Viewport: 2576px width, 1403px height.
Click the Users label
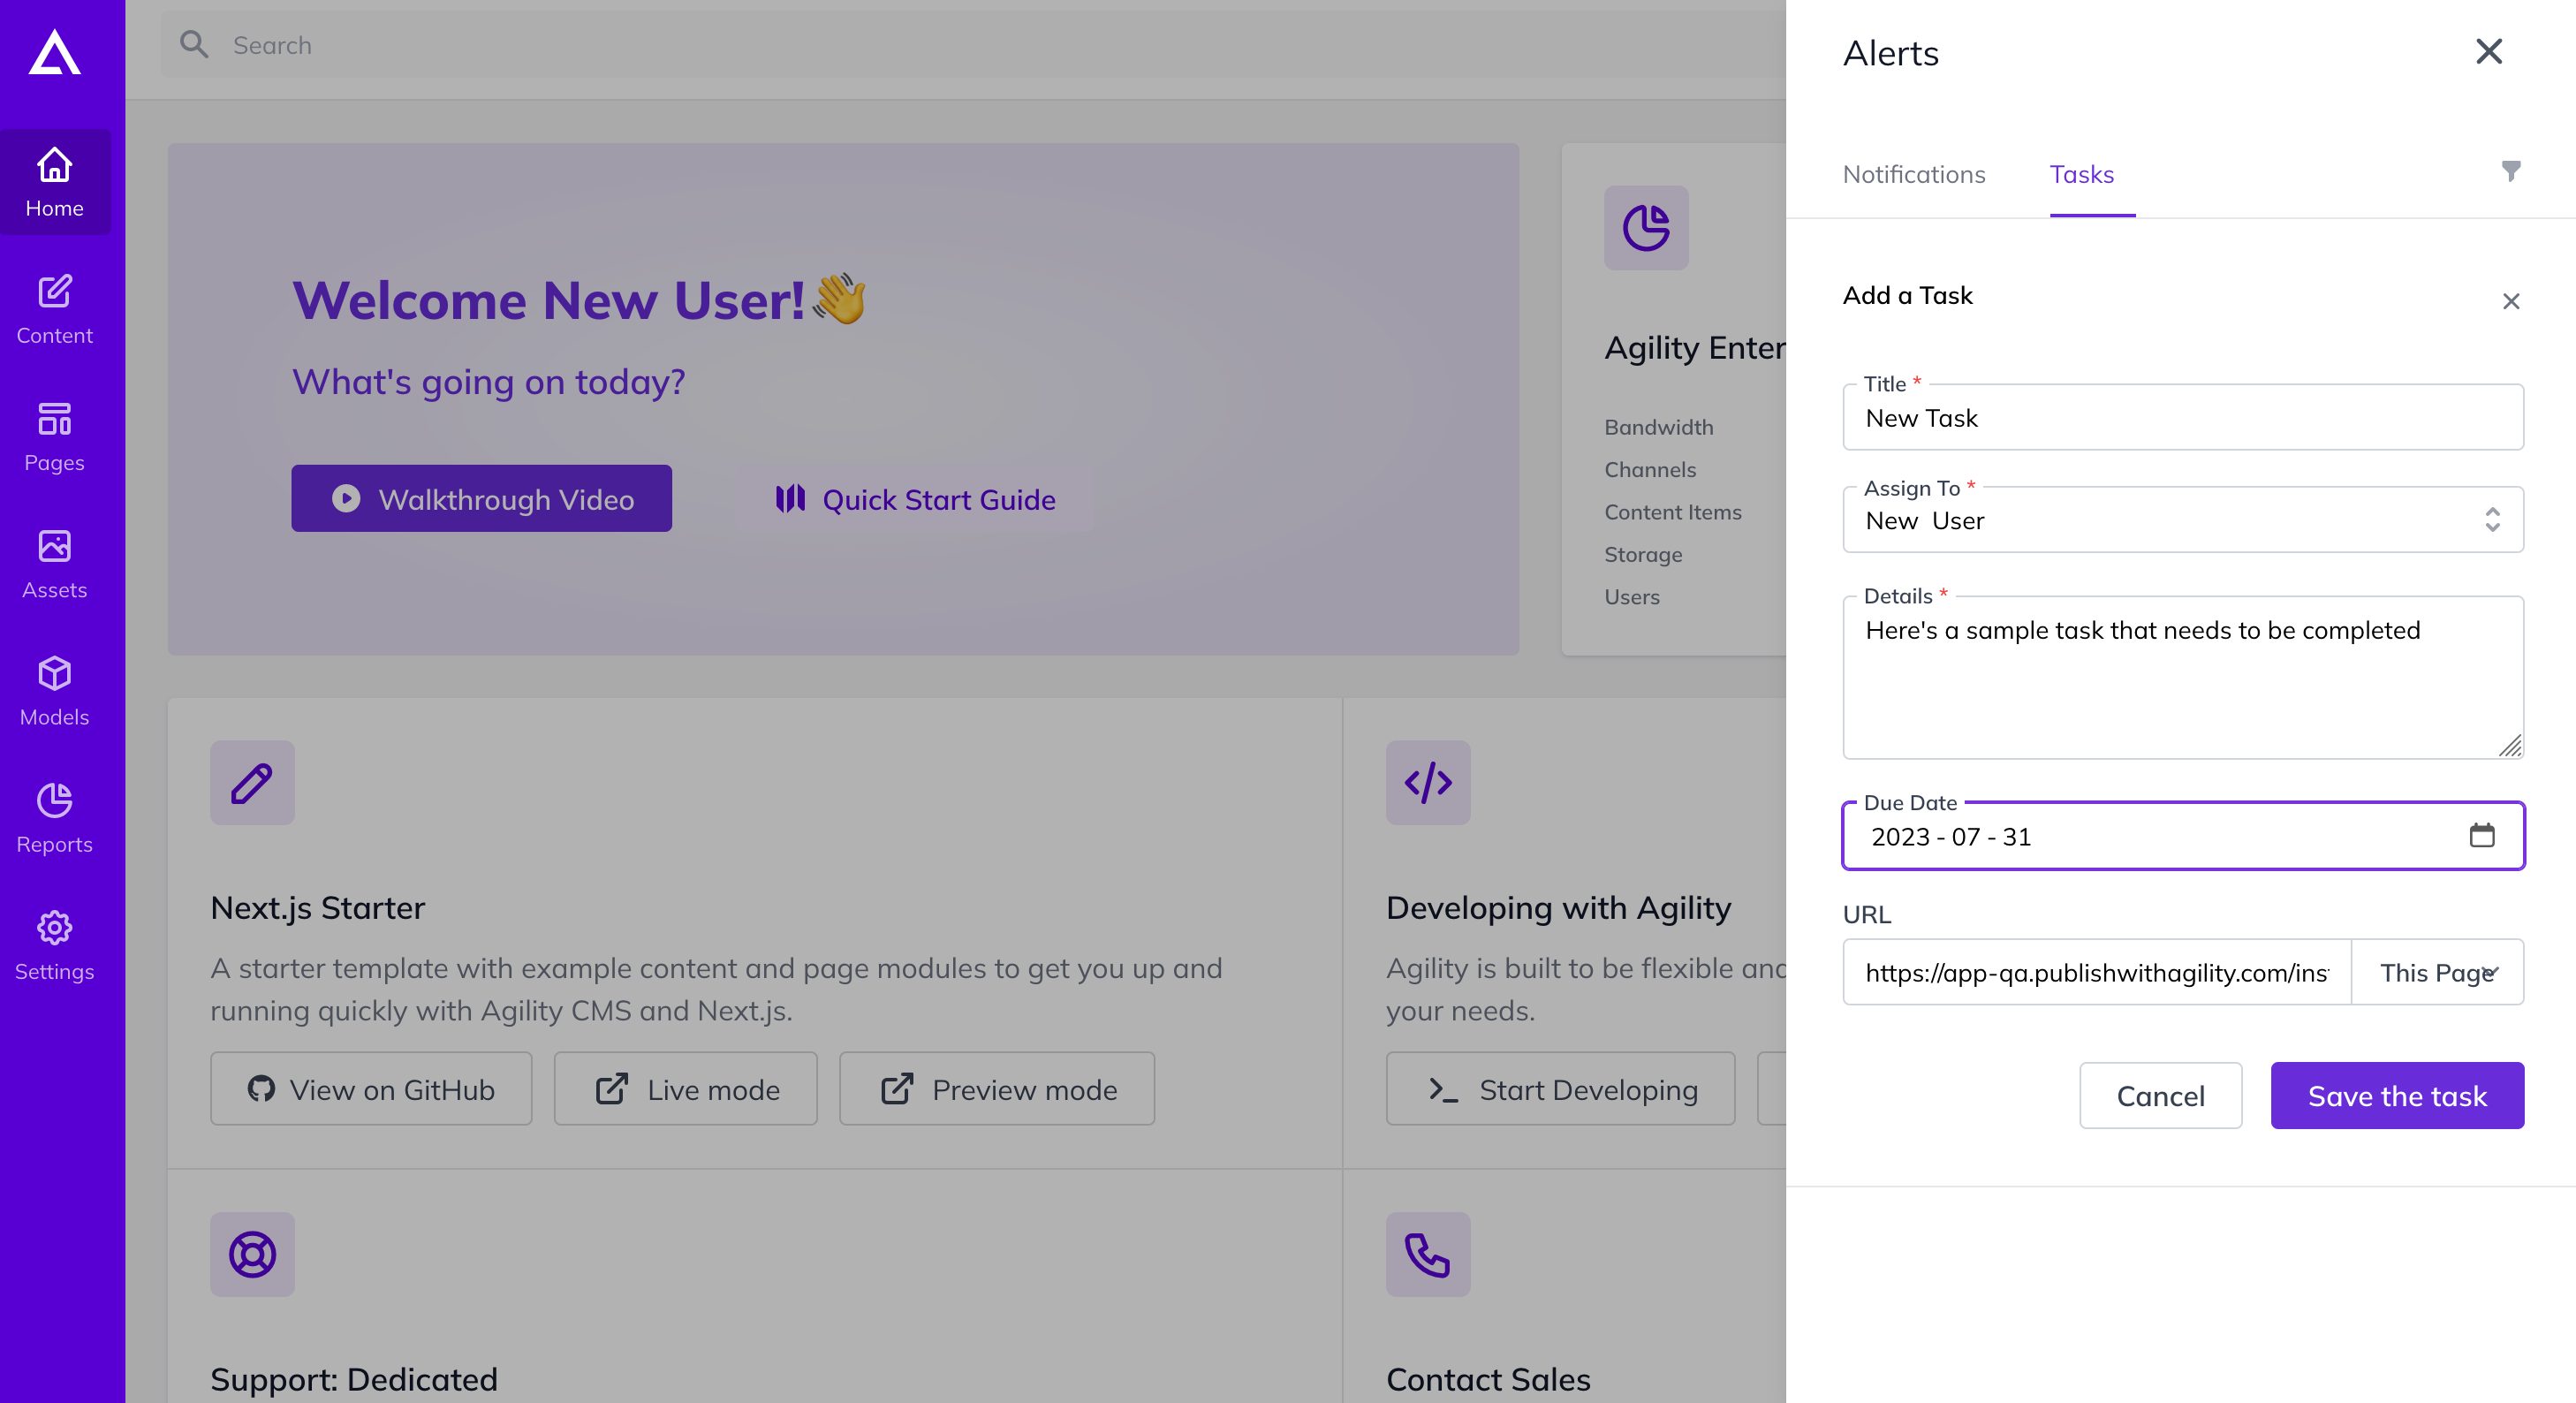click(x=1632, y=597)
